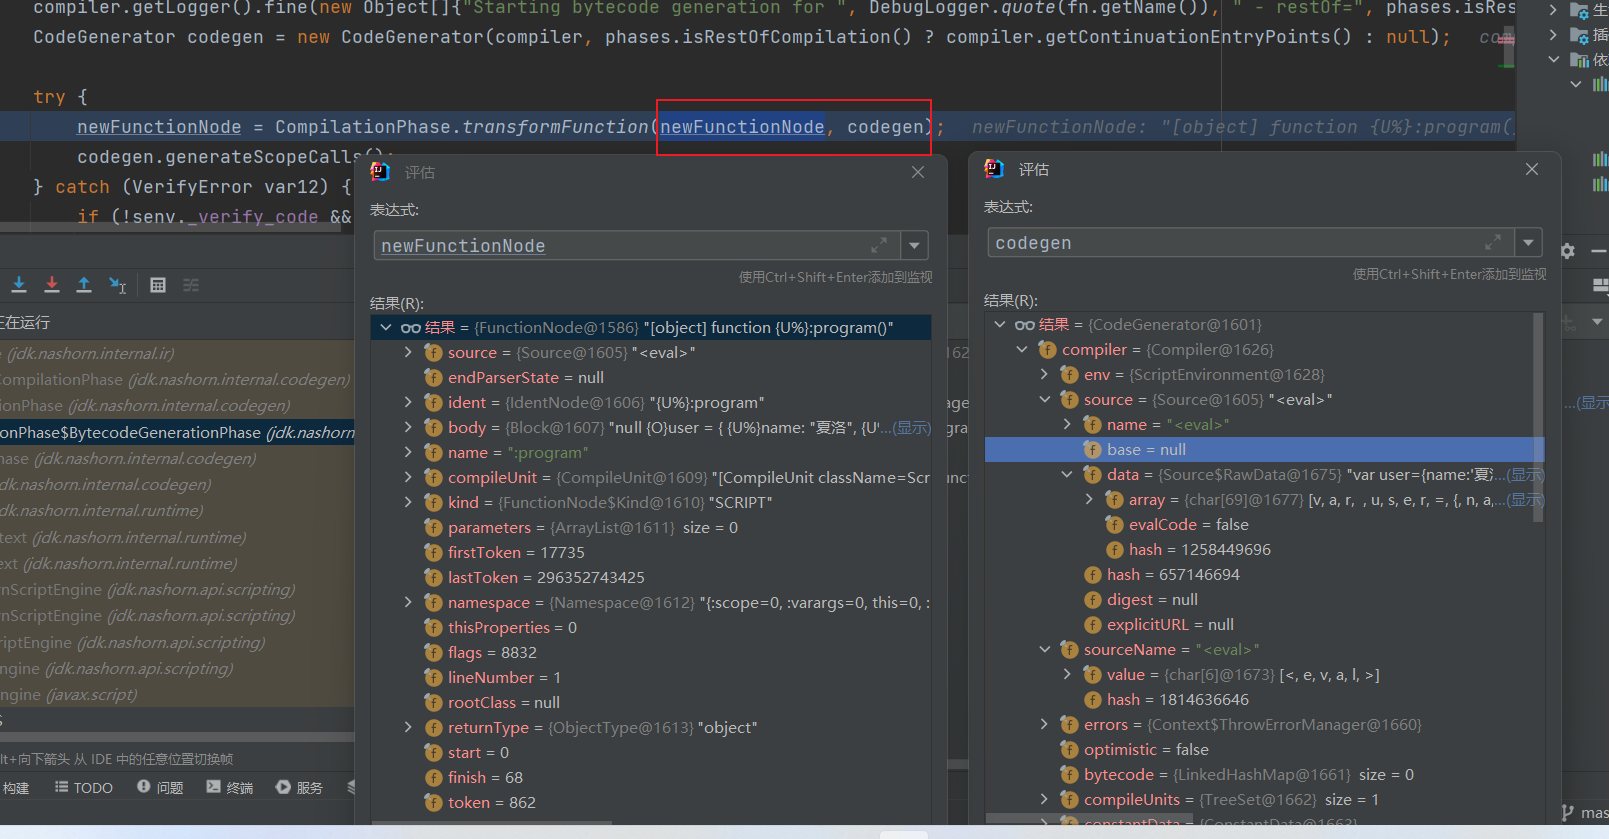The image size is (1609, 839).
Task: Select the flags = 8832 row
Action: (651, 652)
